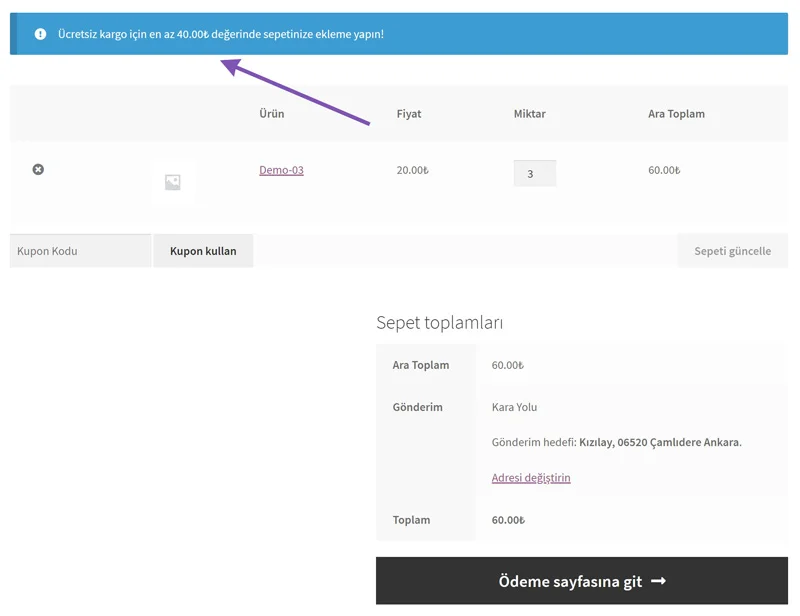
Task: Click the Sepet toplamları heading
Action: [439, 323]
